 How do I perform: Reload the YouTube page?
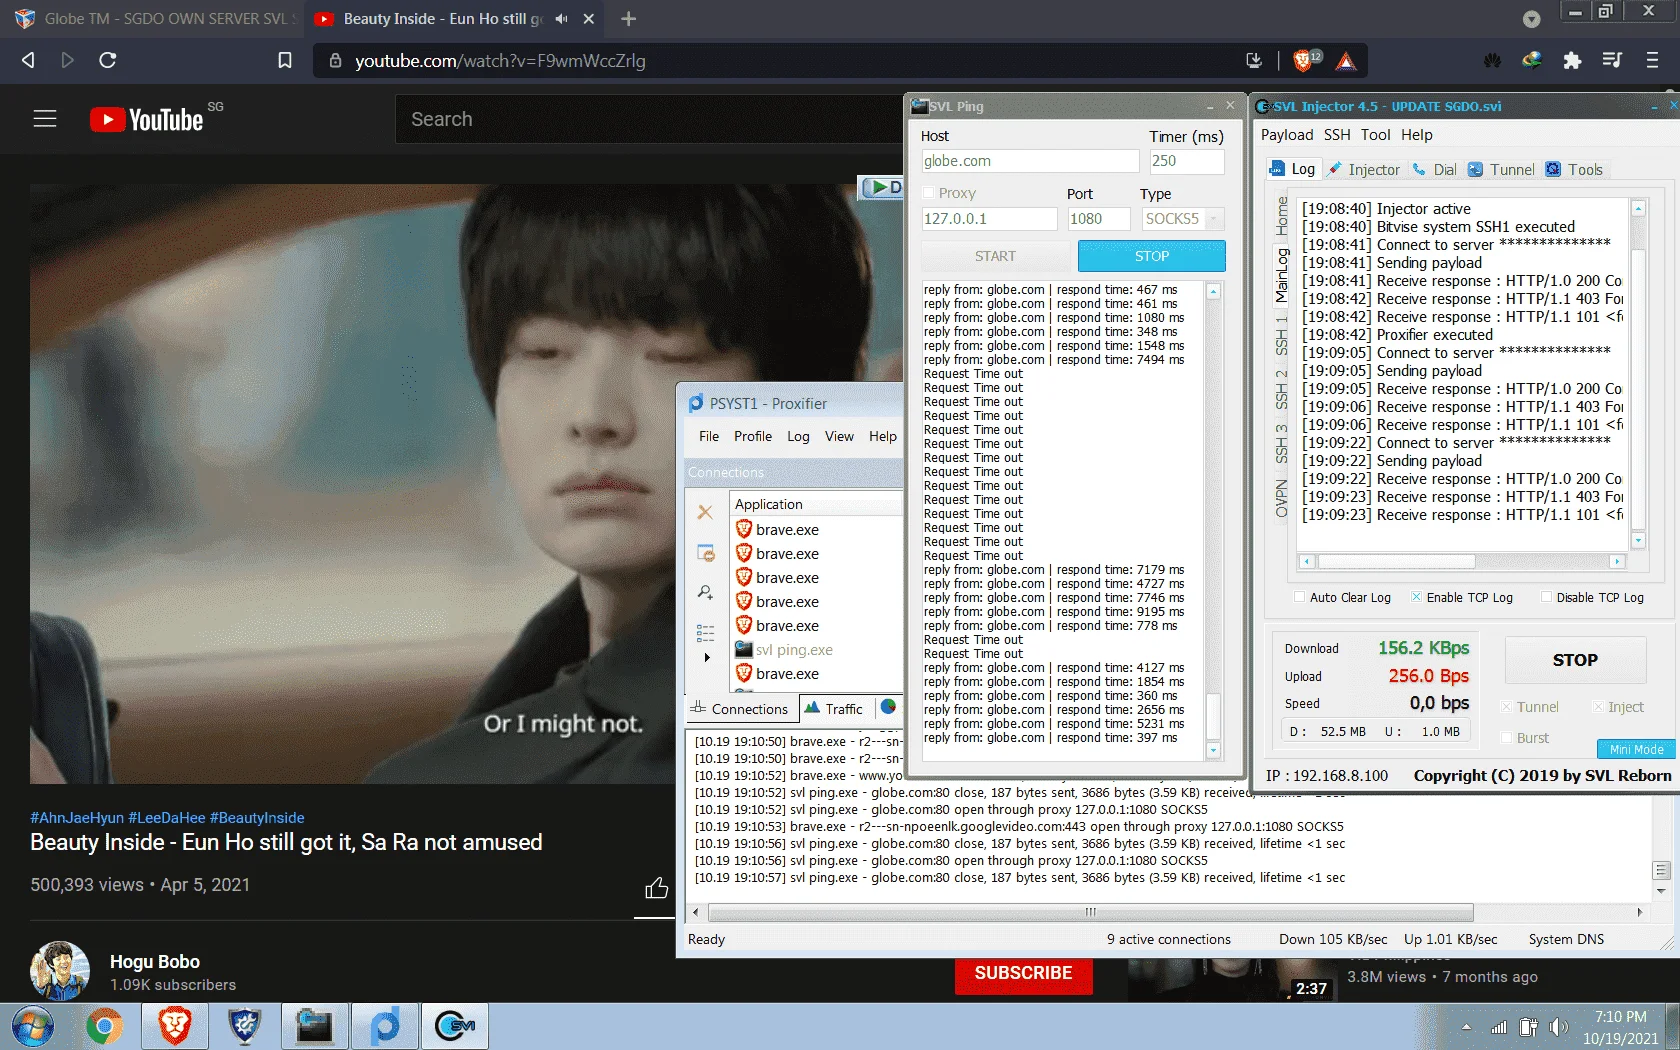(x=108, y=60)
